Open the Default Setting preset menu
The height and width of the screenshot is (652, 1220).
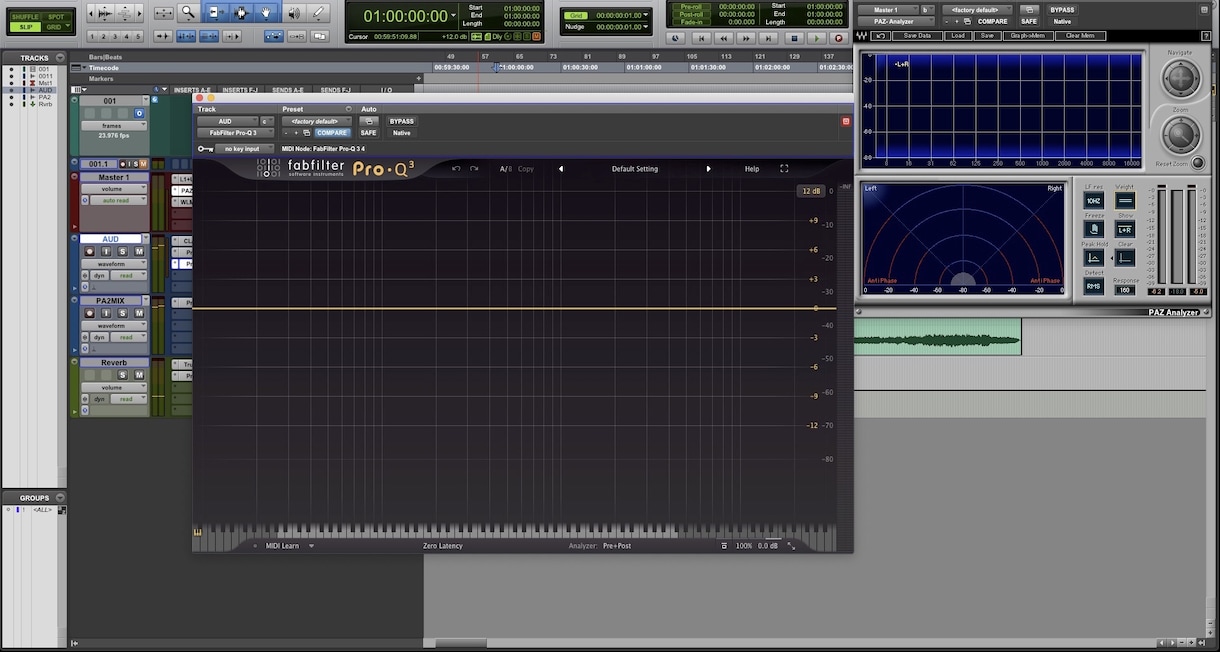635,169
